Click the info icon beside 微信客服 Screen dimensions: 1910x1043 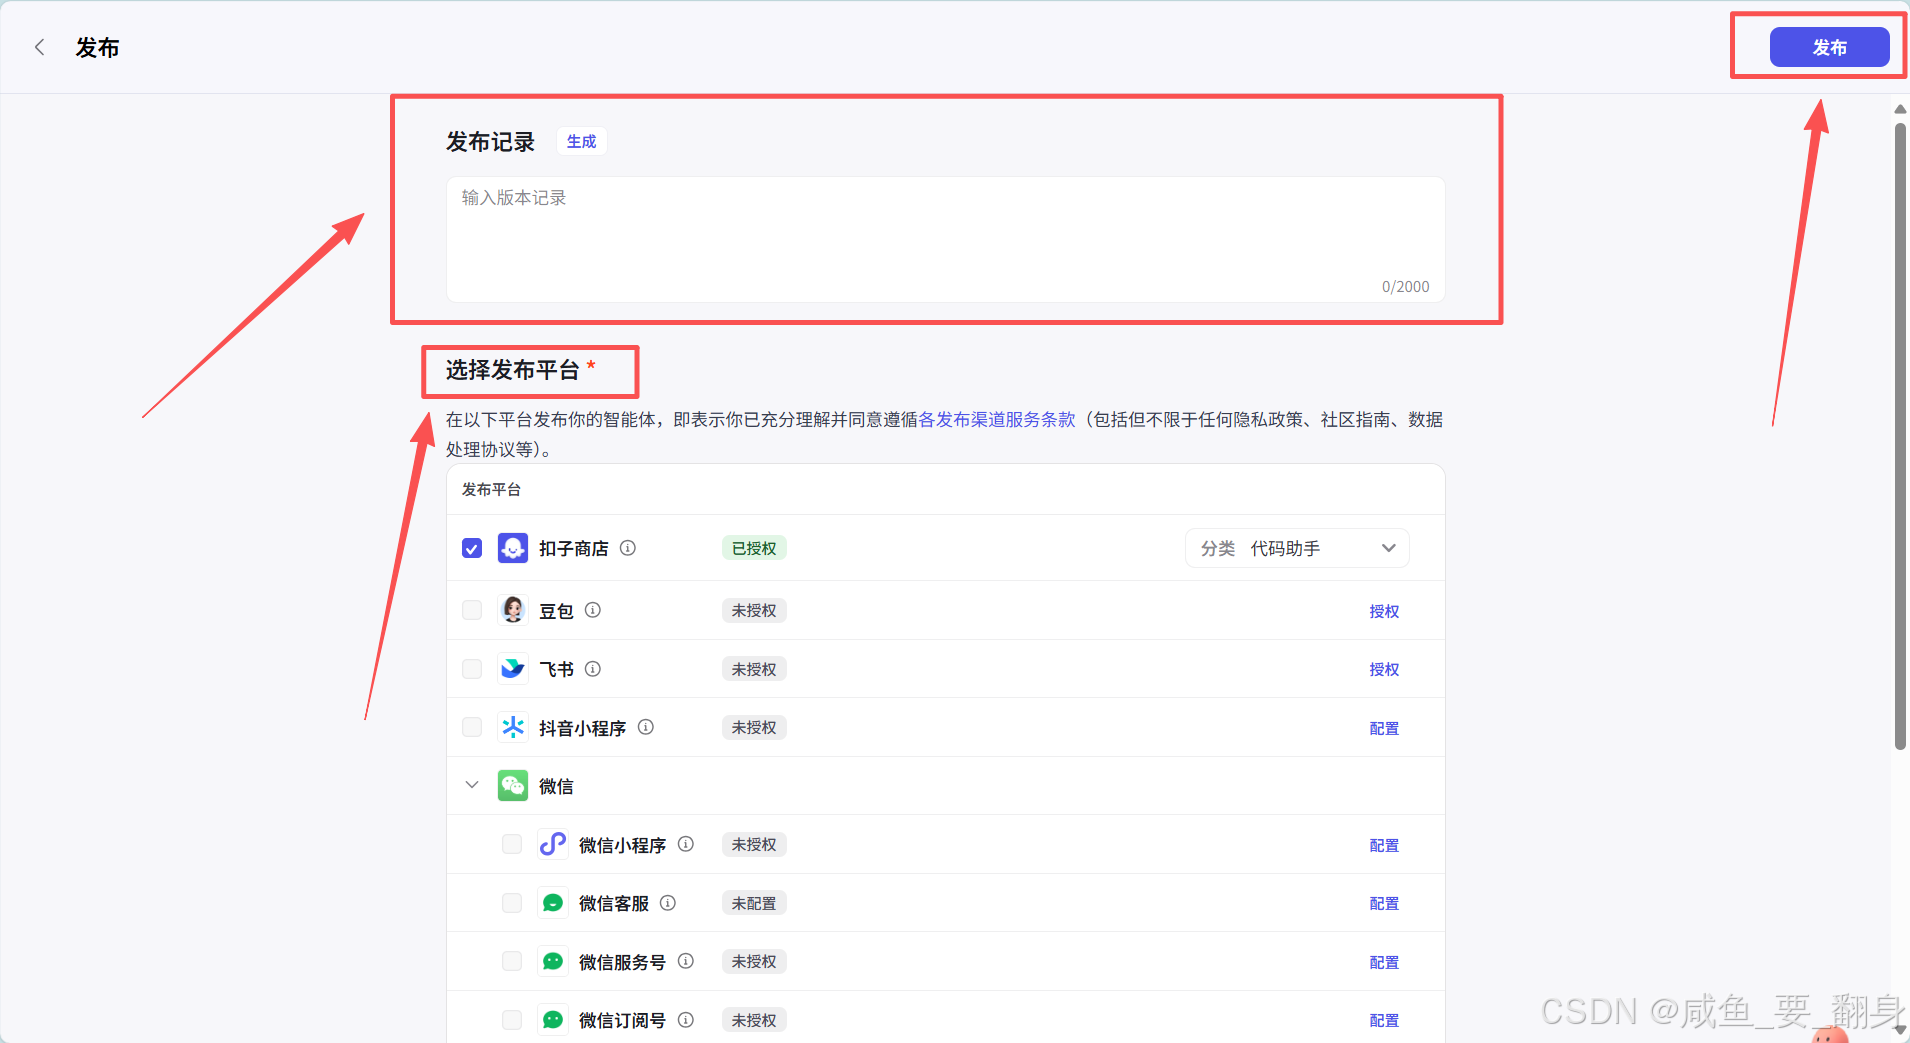pyautogui.click(x=668, y=903)
